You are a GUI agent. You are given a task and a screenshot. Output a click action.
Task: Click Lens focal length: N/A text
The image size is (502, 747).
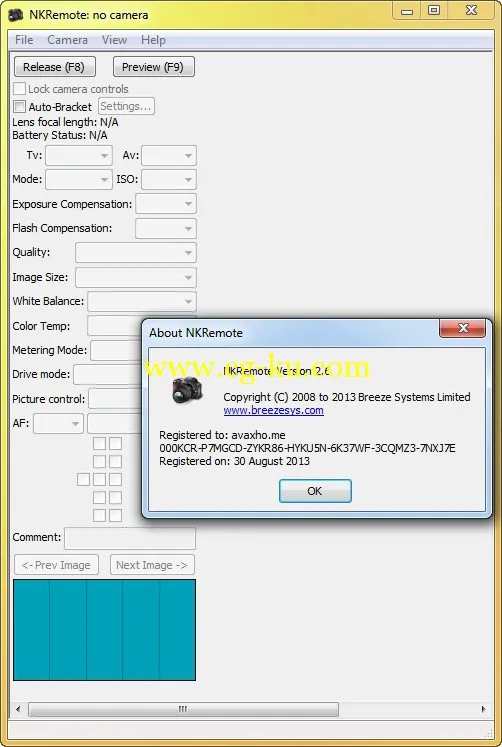pyautogui.click(x=65, y=122)
